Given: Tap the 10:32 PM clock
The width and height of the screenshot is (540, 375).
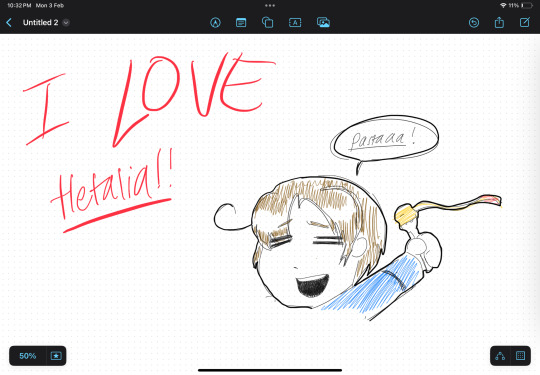Looking at the screenshot, I should point(19,6).
